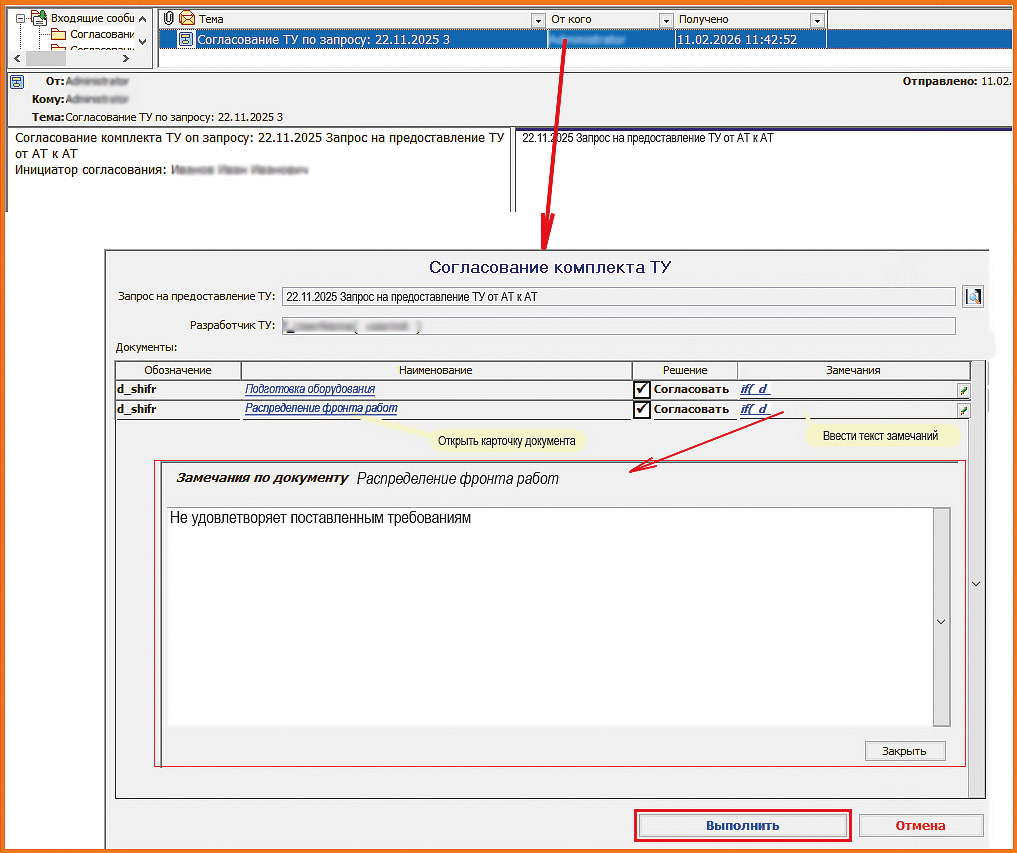Open the Тема column filter dropdown
Viewport: 1017px width, 853px height.
point(537,20)
